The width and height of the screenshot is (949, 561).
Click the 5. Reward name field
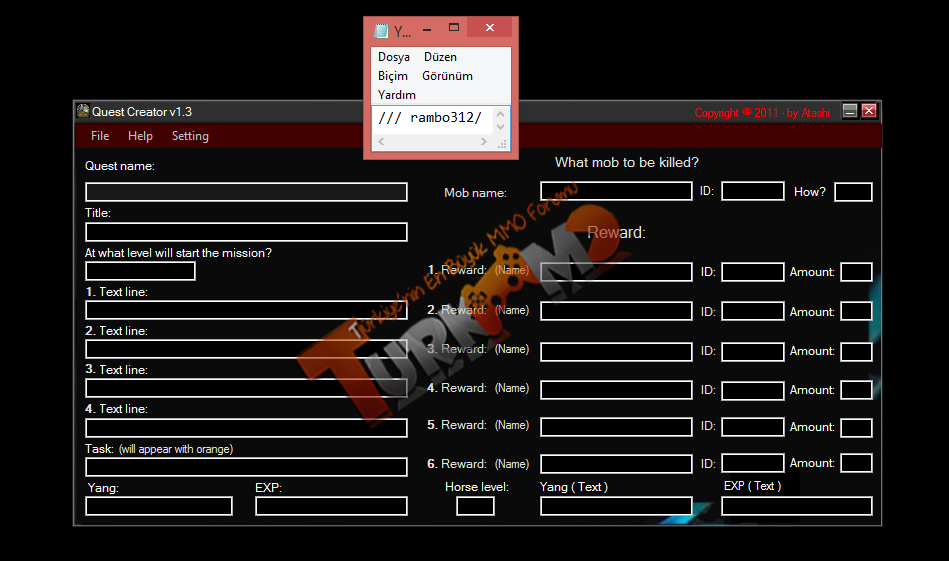point(616,427)
